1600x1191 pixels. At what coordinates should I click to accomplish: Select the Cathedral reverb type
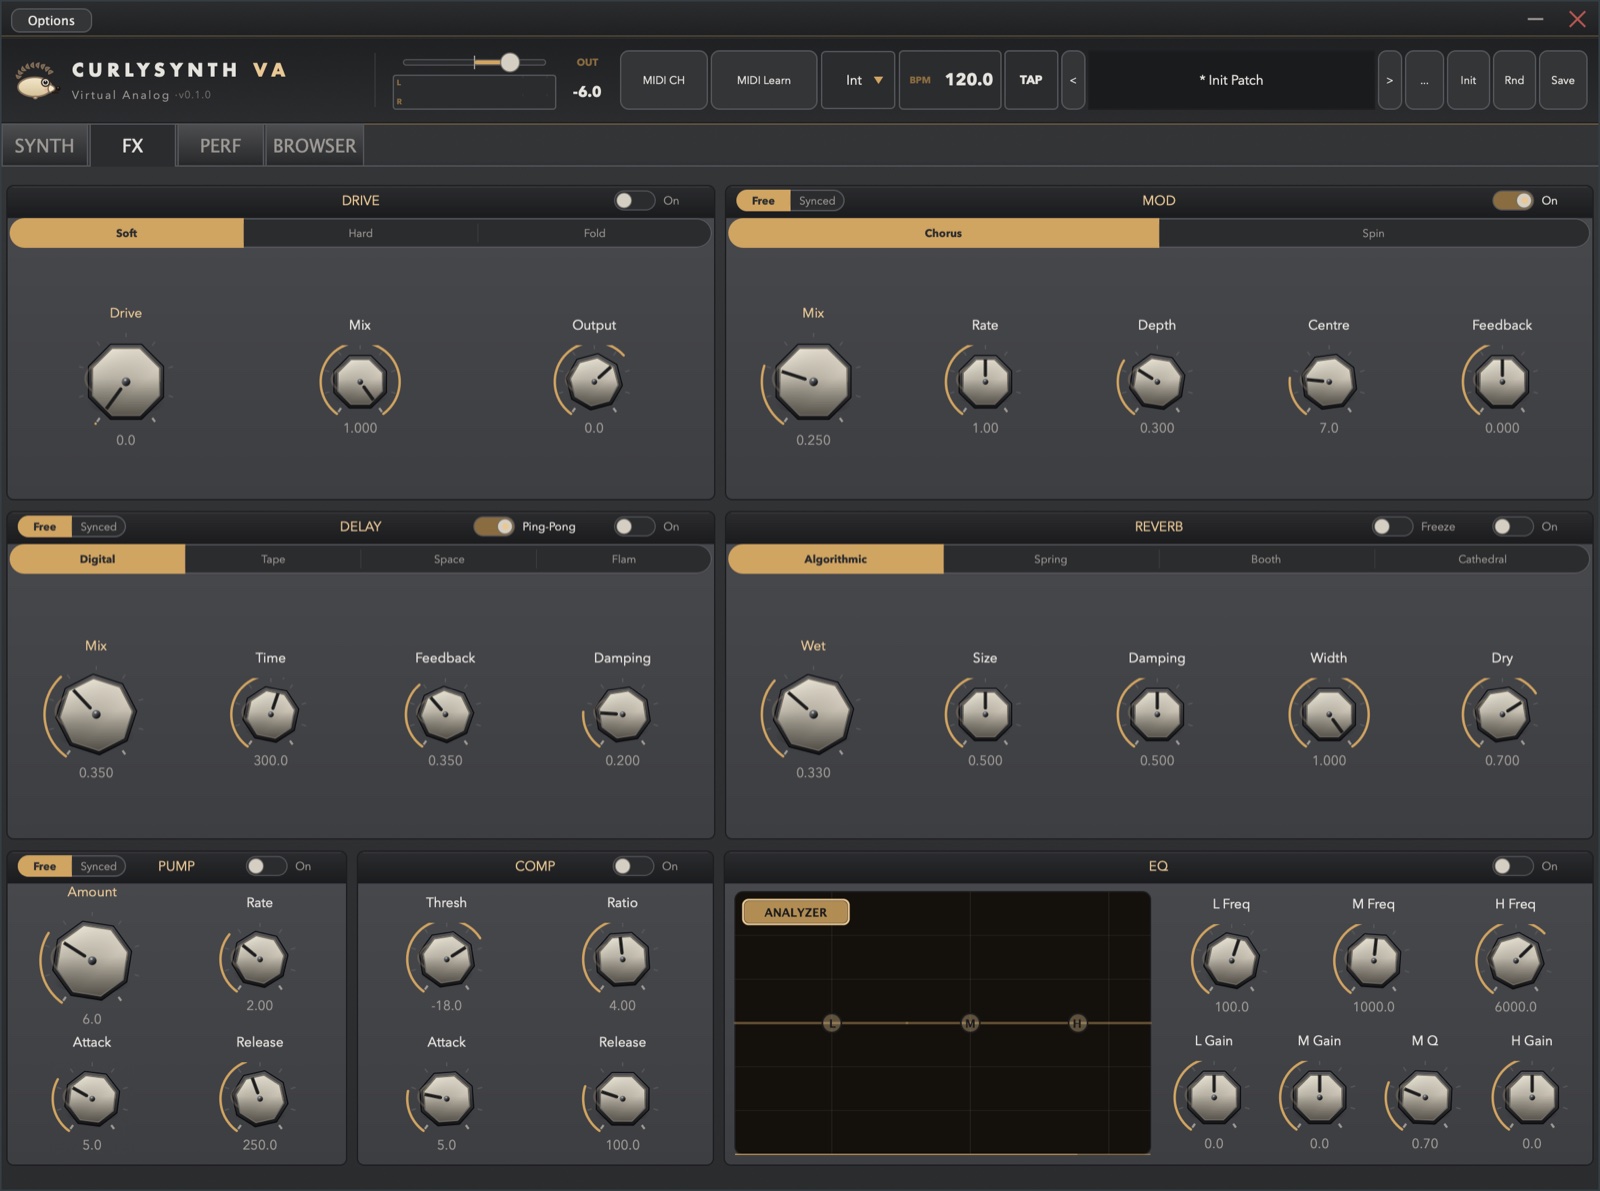click(1482, 559)
